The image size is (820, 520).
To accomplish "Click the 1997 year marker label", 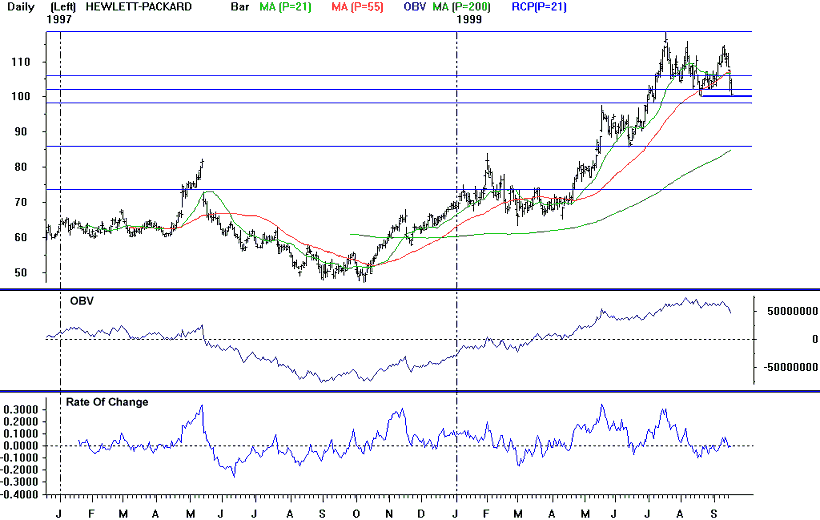I will (59, 19).
